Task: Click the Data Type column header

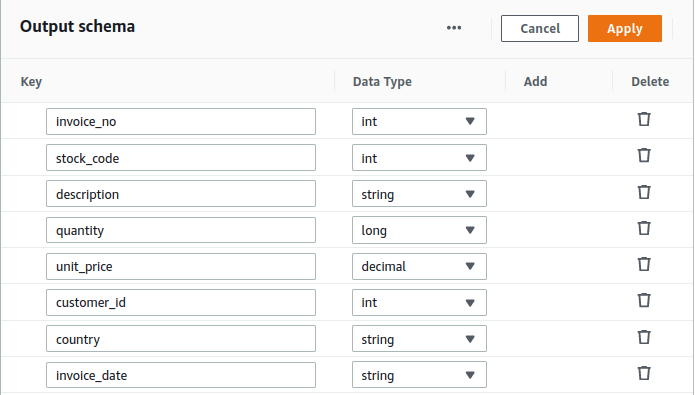Action: click(x=382, y=82)
